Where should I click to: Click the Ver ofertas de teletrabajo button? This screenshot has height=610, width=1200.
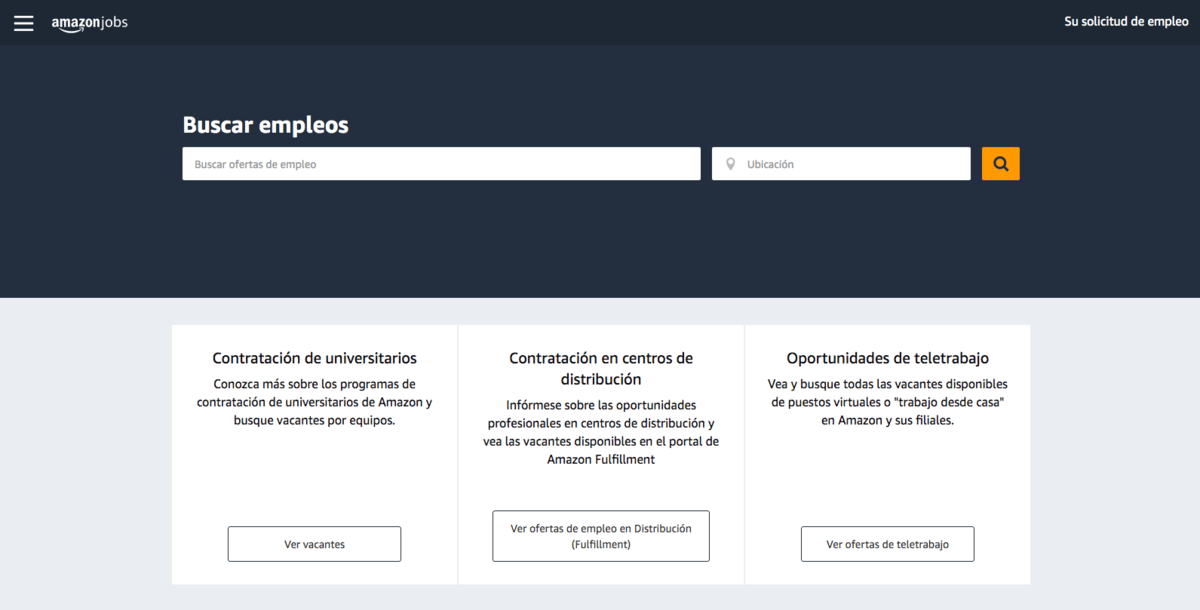(x=887, y=544)
